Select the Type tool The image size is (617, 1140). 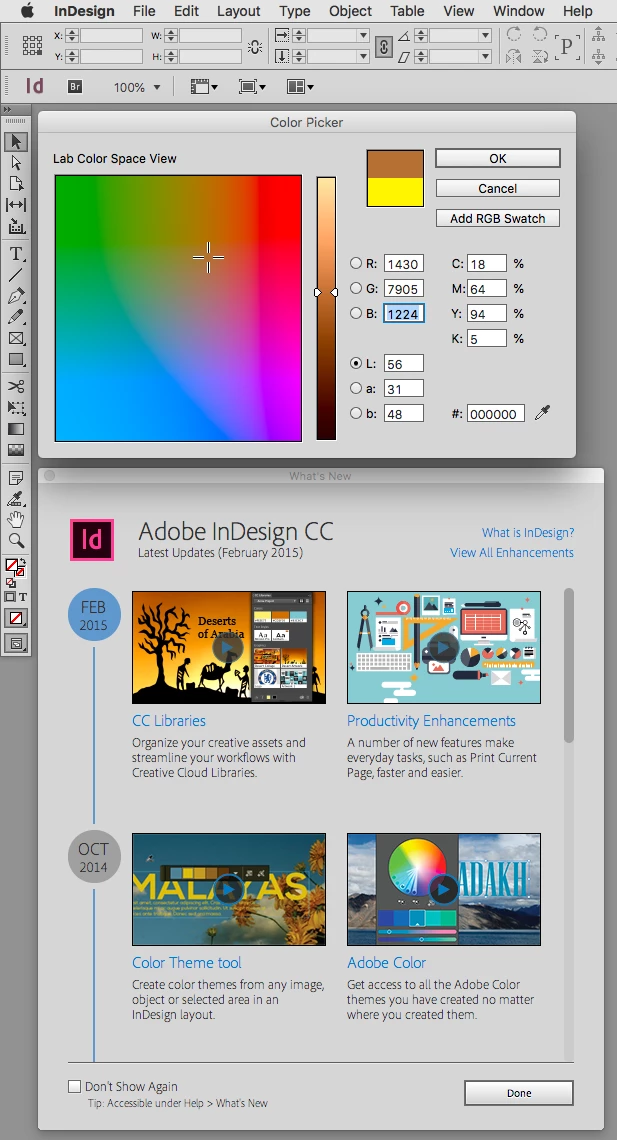pos(16,254)
